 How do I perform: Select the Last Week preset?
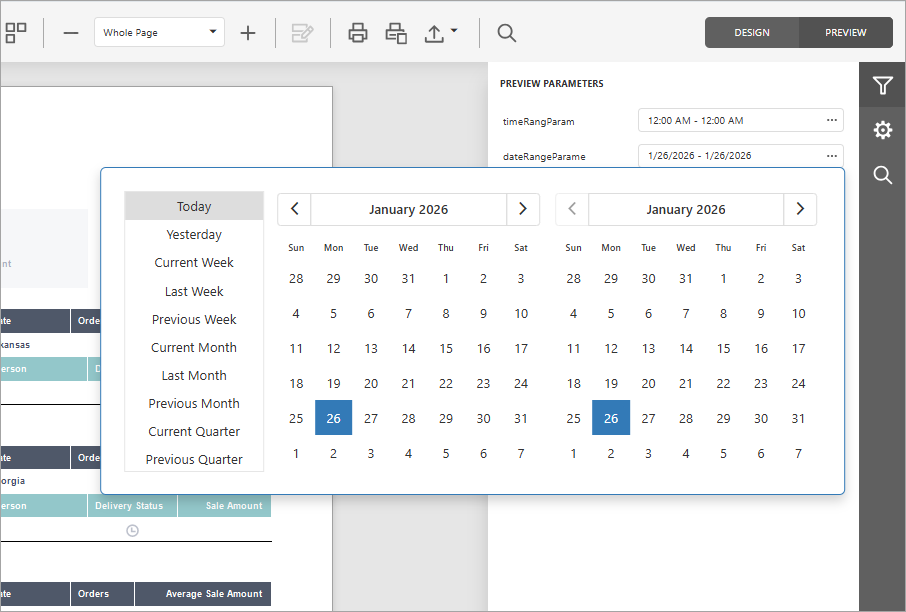click(194, 291)
